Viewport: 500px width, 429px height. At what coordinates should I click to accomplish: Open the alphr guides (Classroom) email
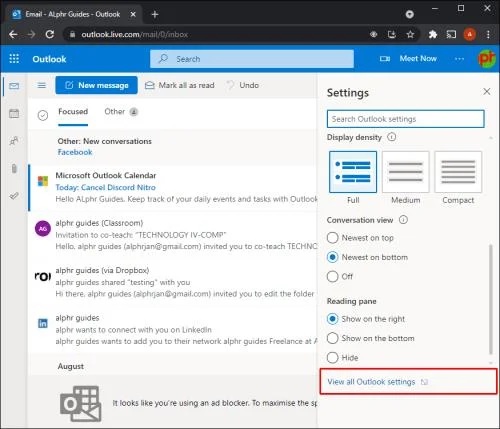tap(173, 235)
